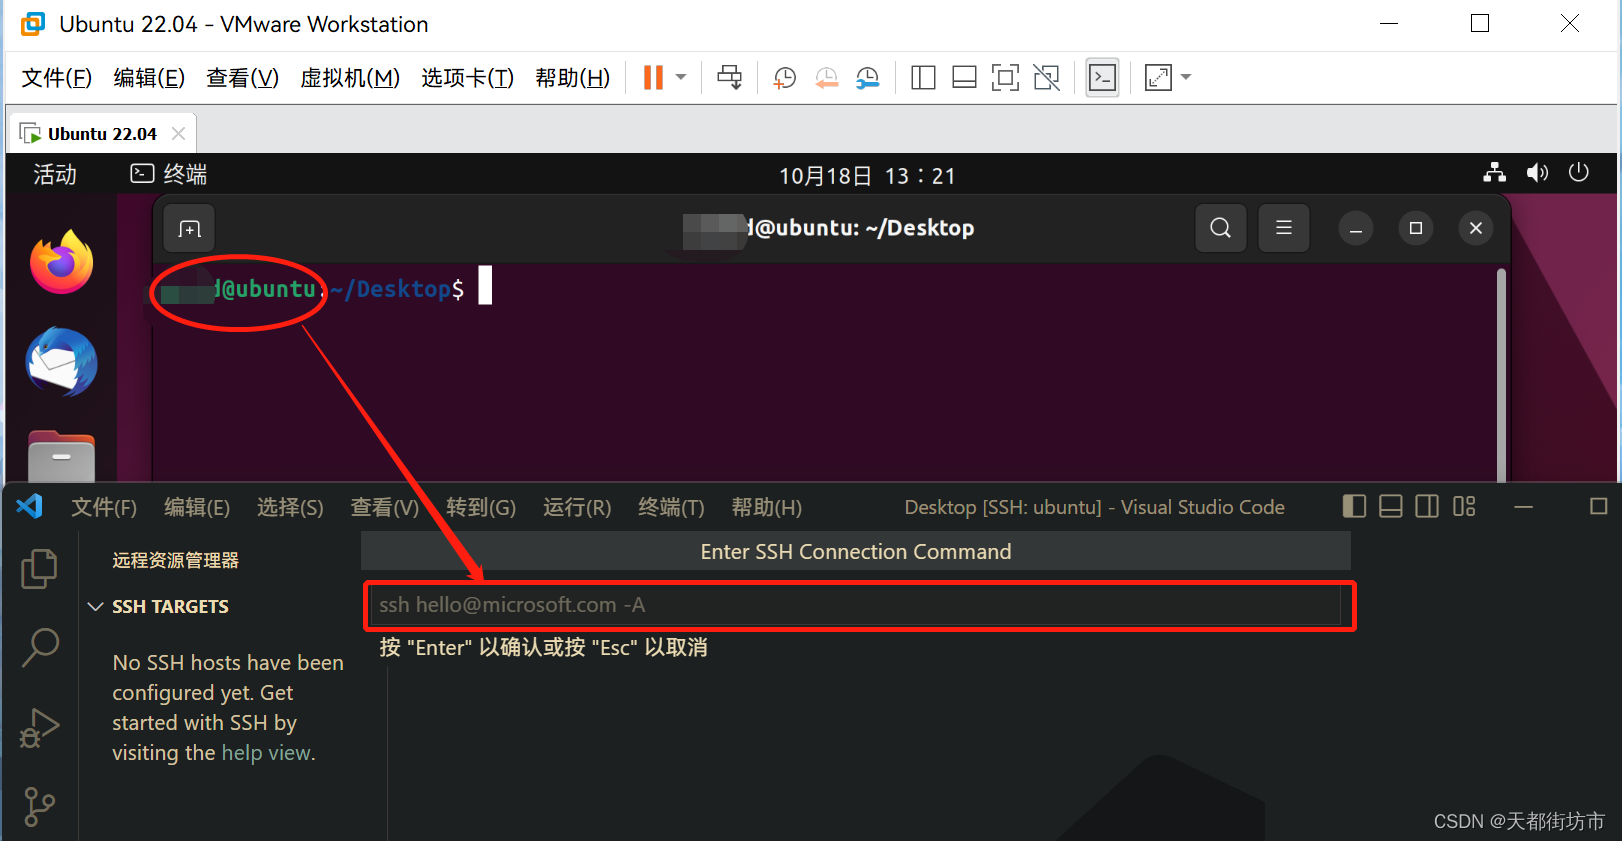Toggle VS Code primary sidebar
The height and width of the screenshot is (841, 1622).
pos(1354,506)
